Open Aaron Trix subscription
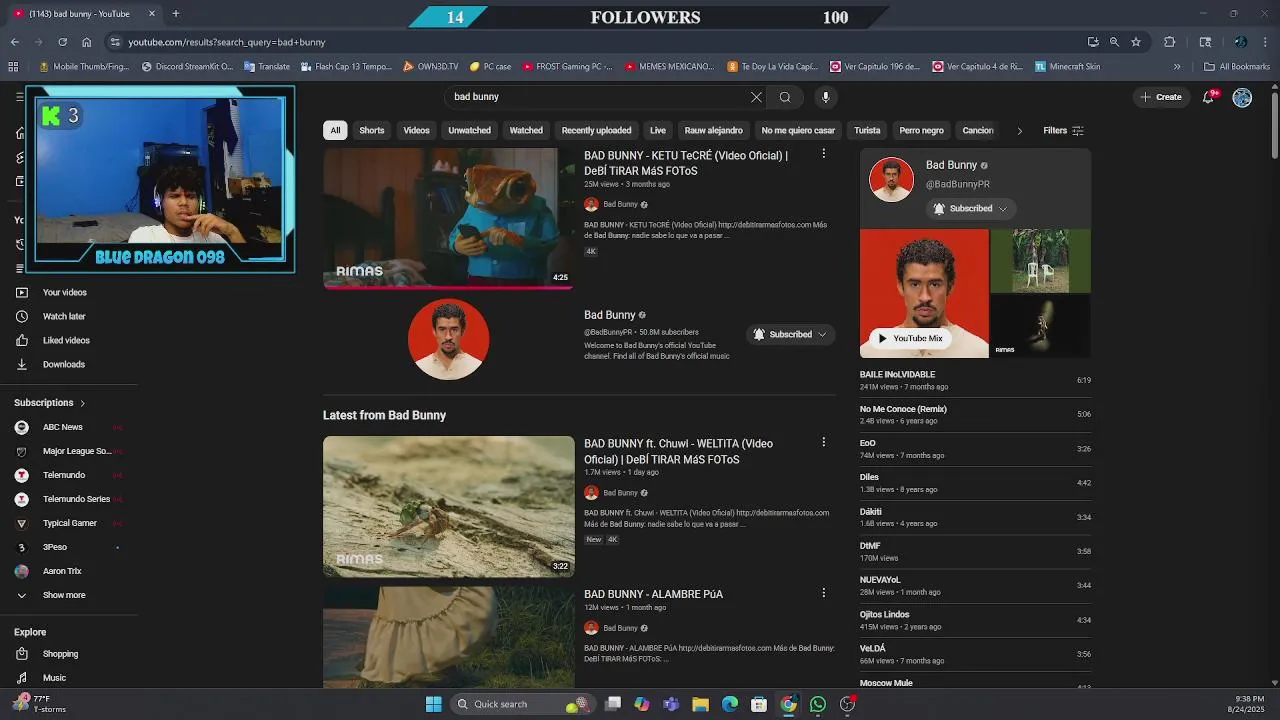Screen dimensions: 1280x720 62,571
